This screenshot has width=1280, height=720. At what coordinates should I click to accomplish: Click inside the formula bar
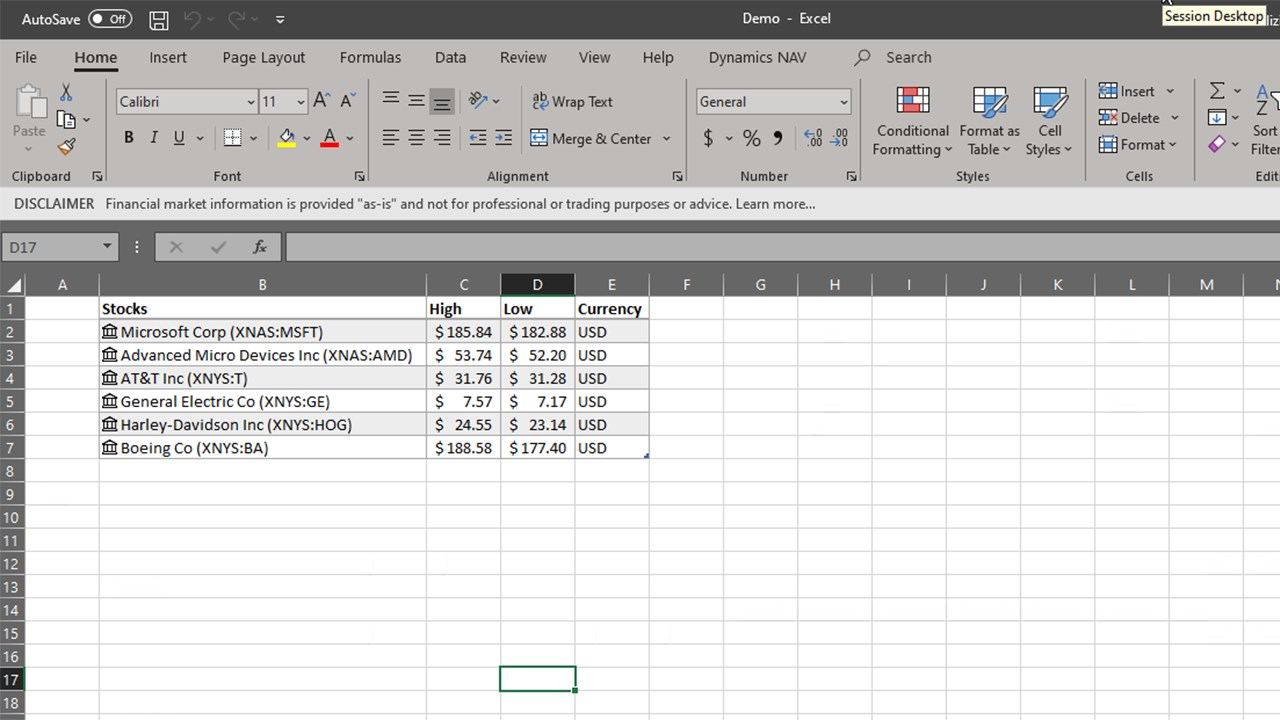click(x=782, y=247)
